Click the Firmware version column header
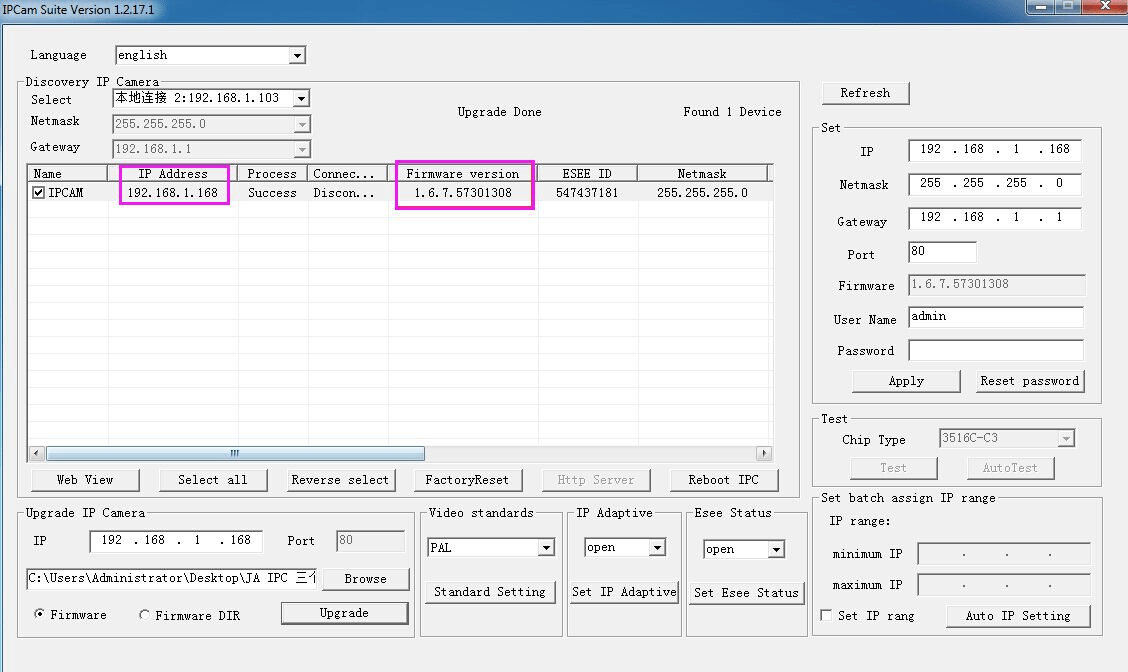 (x=463, y=173)
